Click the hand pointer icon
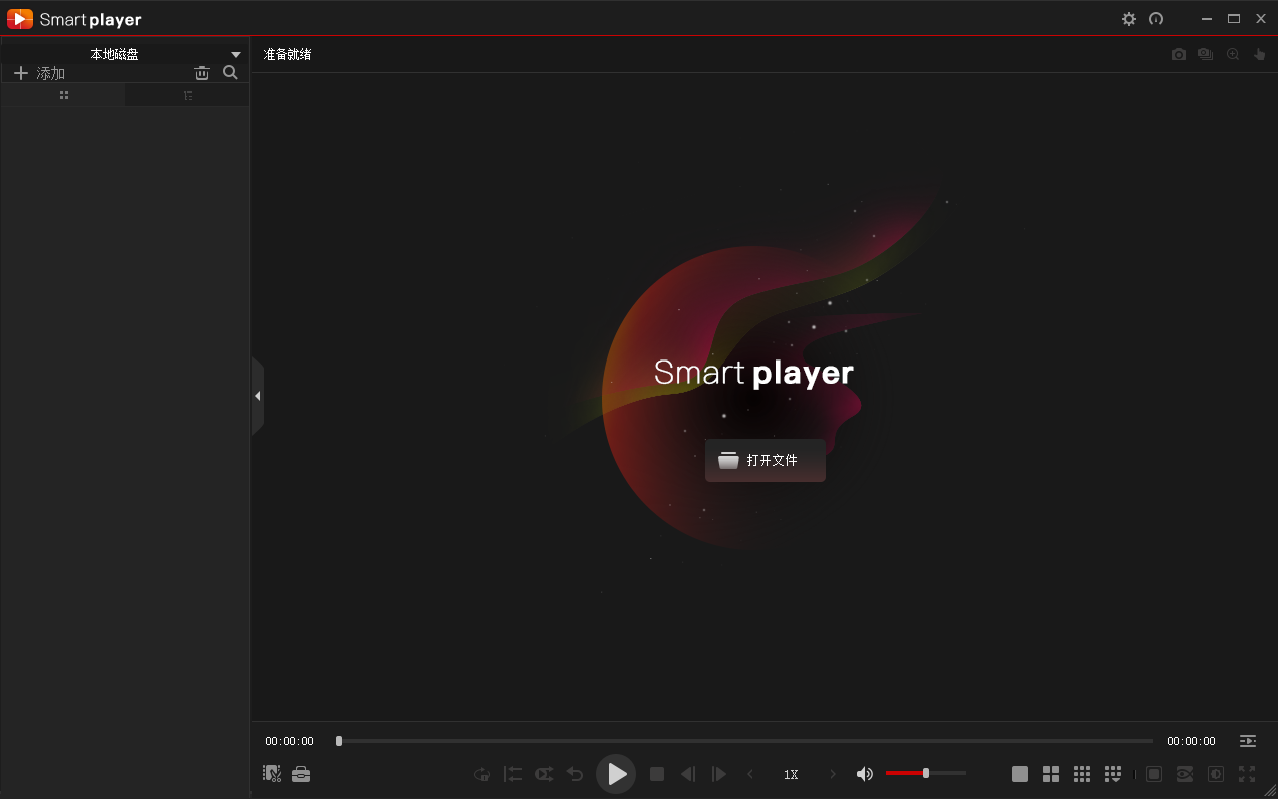The image size is (1278, 799). click(x=1260, y=55)
